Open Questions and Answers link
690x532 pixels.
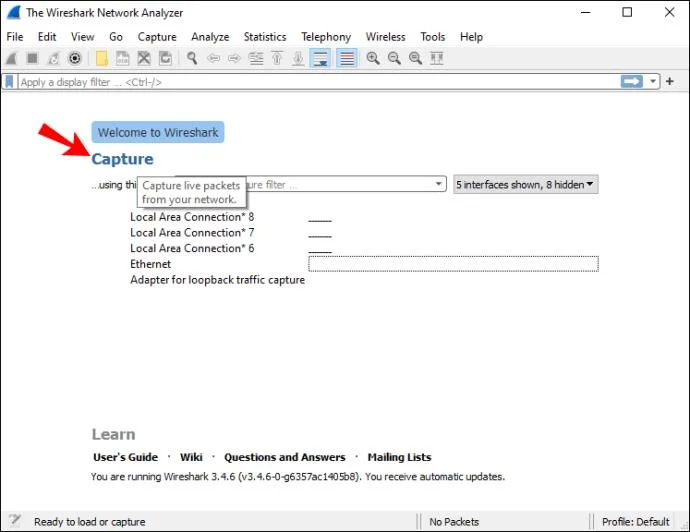point(285,457)
